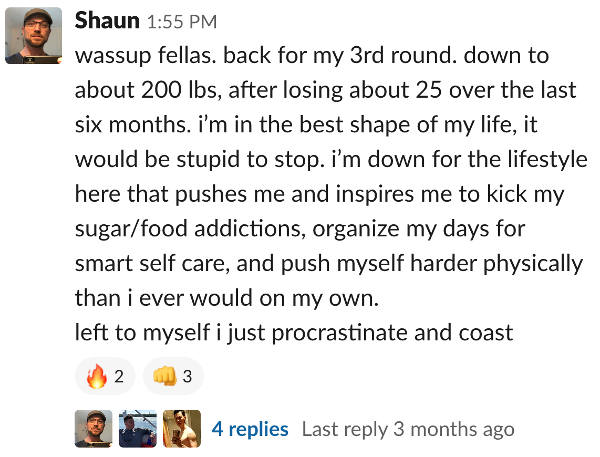Click the line 'would be stupid to stop'
The image size is (600, 457).
point(331,160)
